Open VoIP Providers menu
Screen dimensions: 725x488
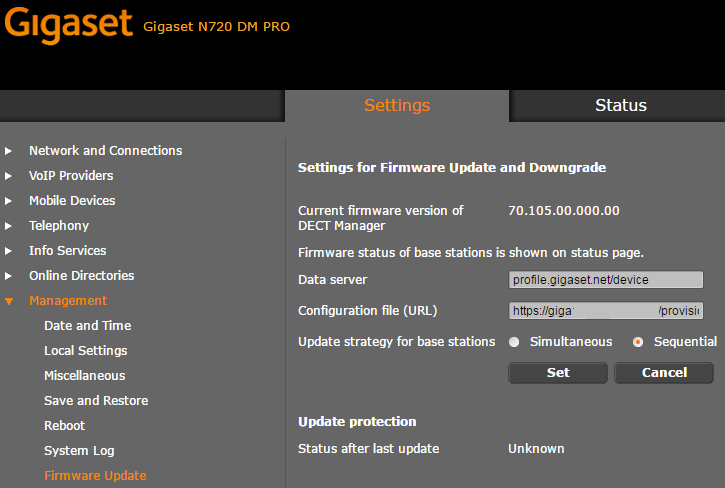point(71,176)
